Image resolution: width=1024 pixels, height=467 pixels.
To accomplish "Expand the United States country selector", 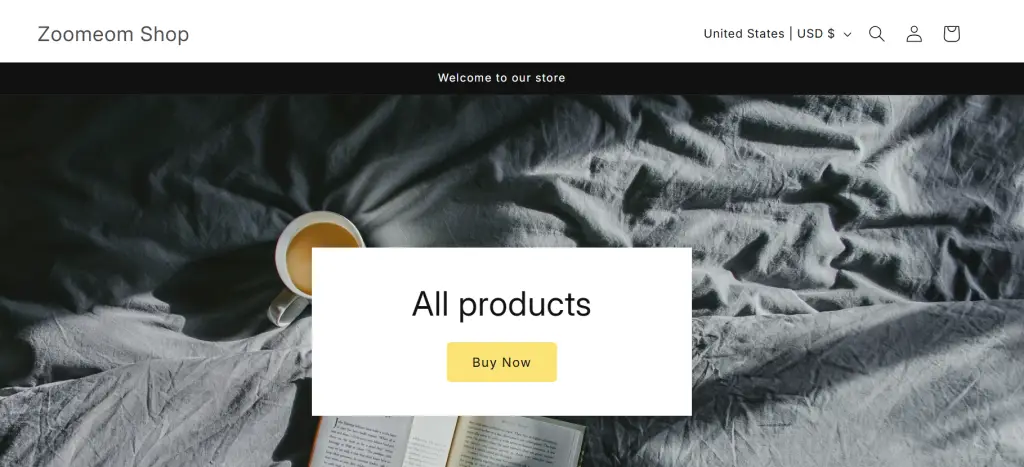I will coord(777,34).
